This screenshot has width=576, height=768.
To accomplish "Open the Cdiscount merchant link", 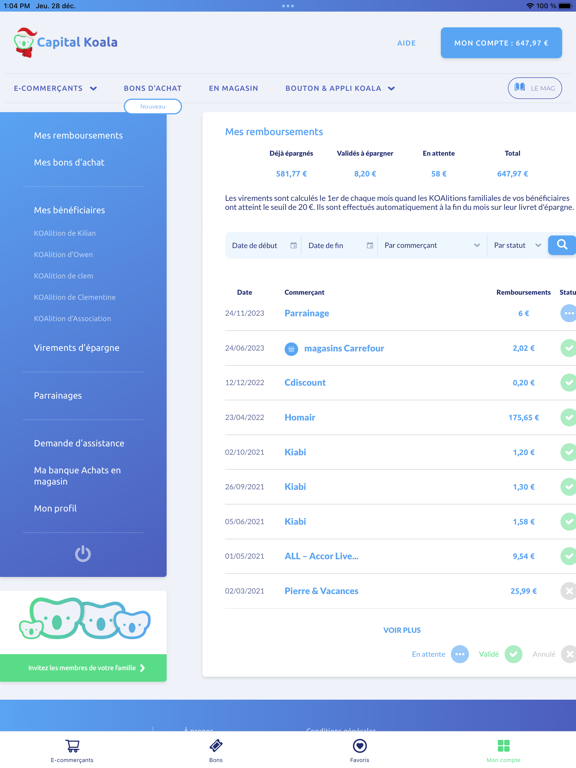I will [x=305, y=383].
